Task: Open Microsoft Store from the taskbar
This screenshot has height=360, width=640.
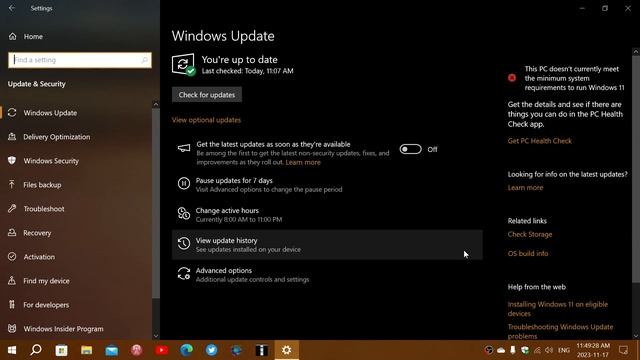Action: [62, 350]
